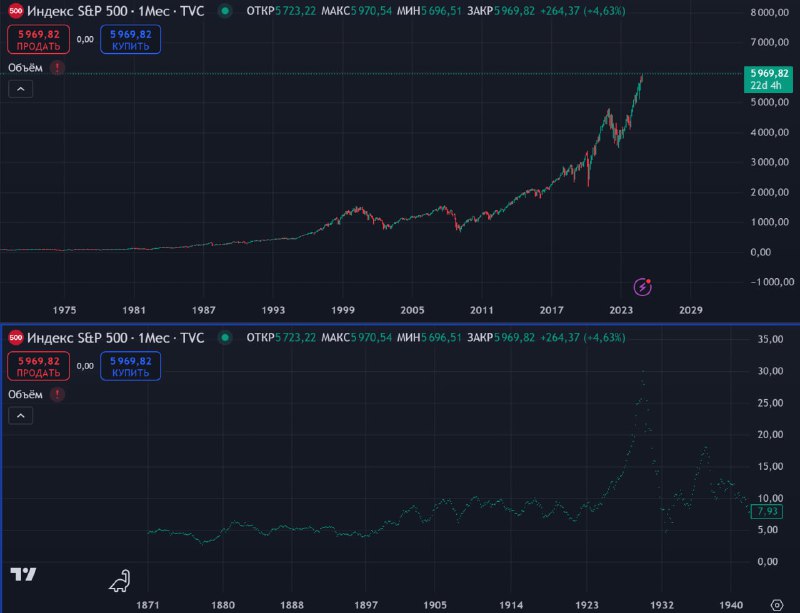Click the МАКС 5970,54 value in the bottom chart
The image size is (800, 613).
(357, 337)
